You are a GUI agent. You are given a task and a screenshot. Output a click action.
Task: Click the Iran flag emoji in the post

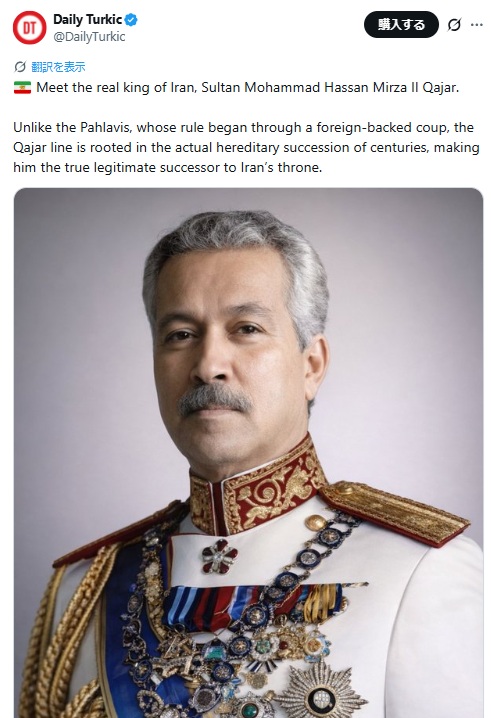coord(22,87)
